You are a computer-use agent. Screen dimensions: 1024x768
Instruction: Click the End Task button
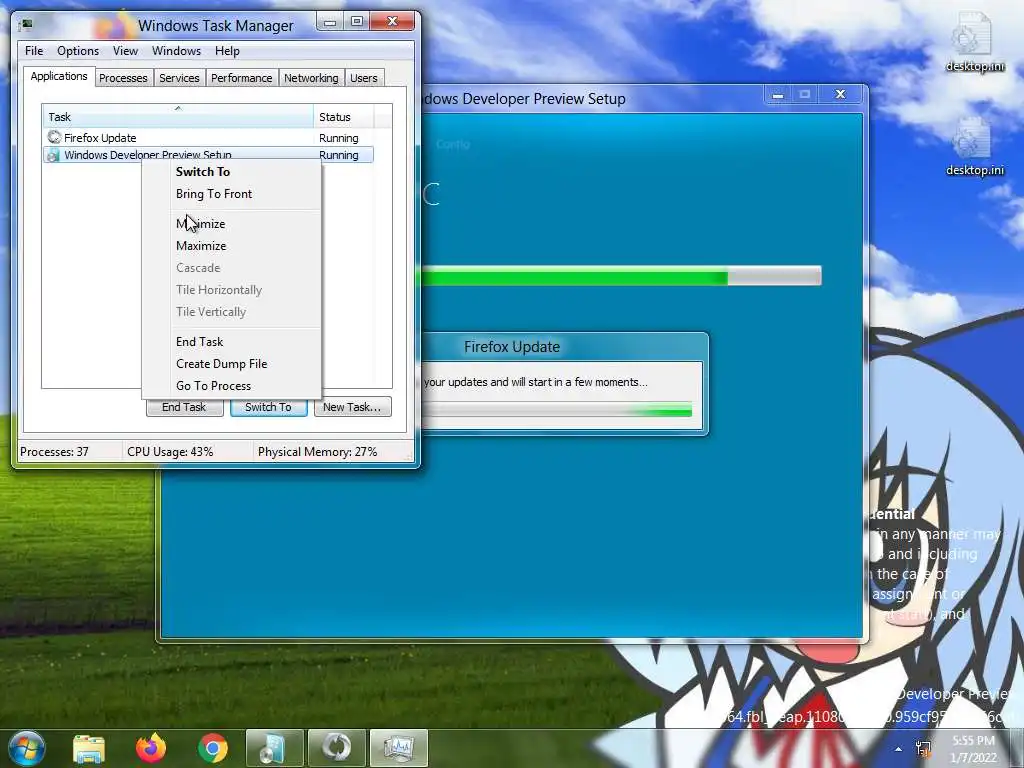coord(184,407)
